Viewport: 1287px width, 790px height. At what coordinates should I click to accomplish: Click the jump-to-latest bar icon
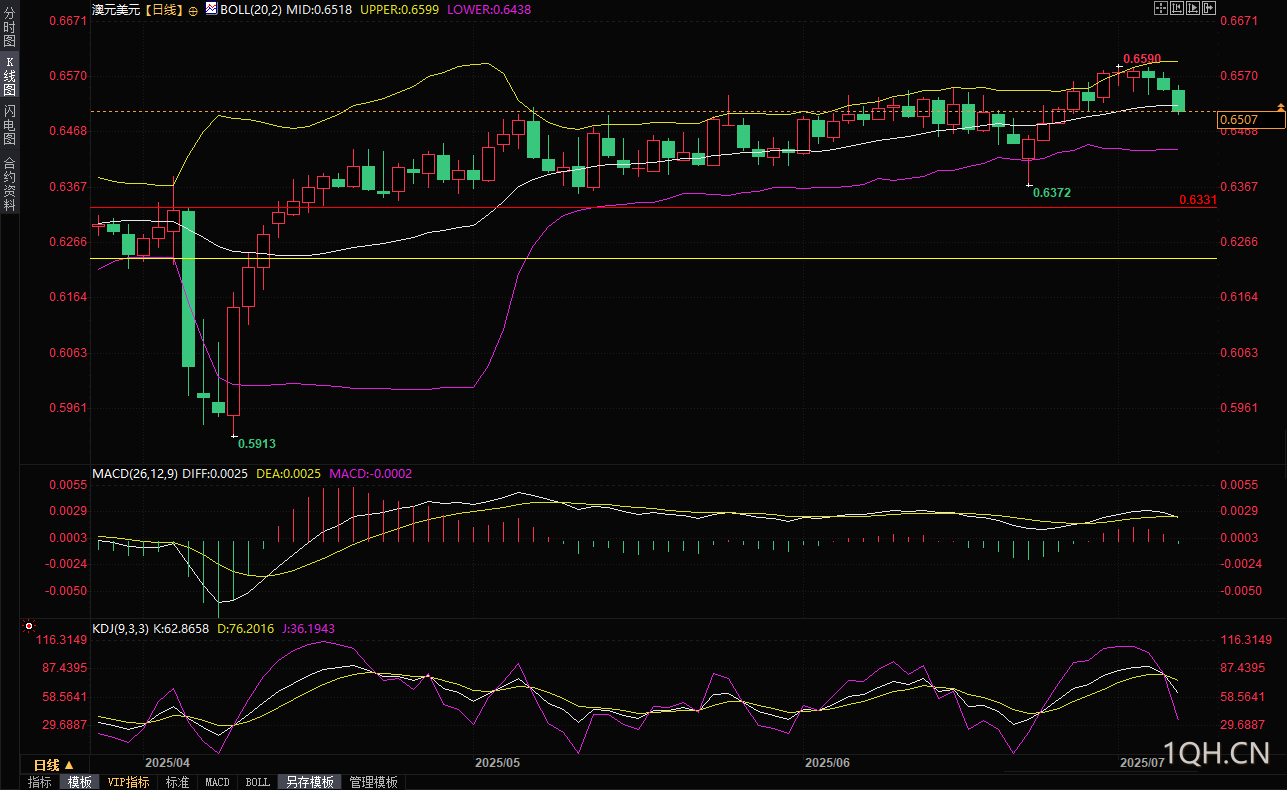[x=1211, y=8]
